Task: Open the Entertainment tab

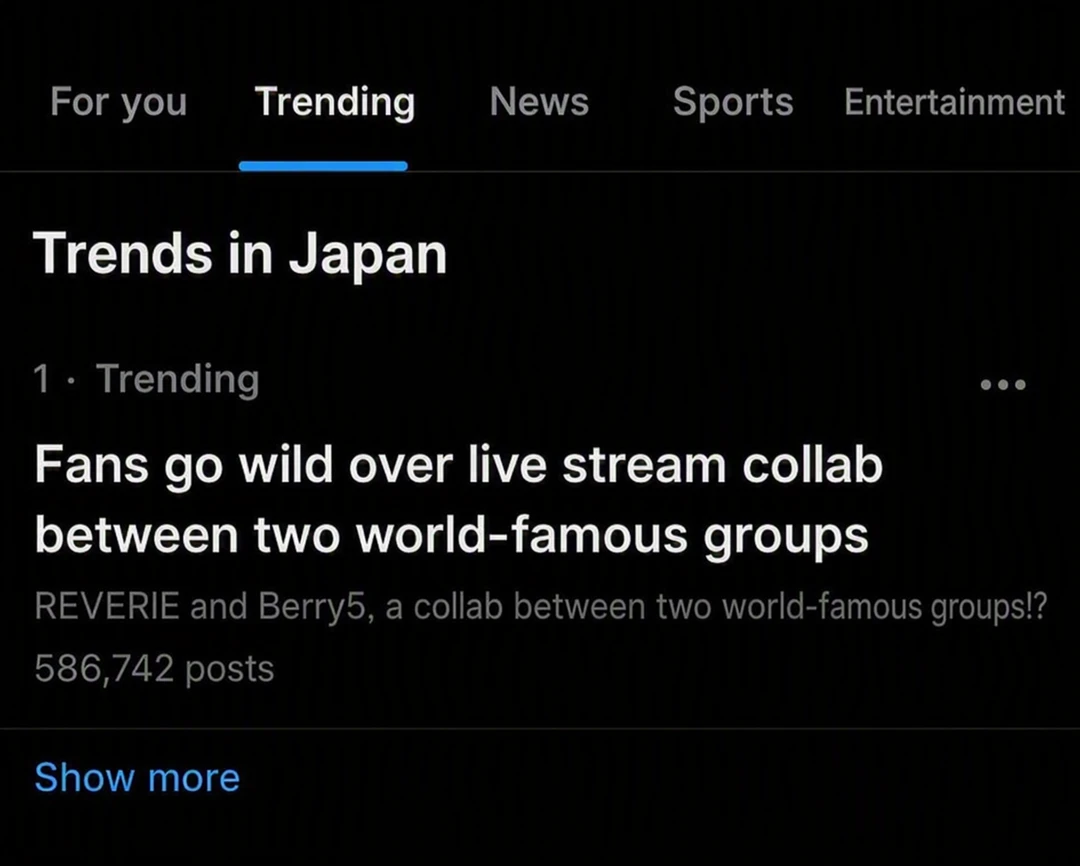Action: (955, 102)
